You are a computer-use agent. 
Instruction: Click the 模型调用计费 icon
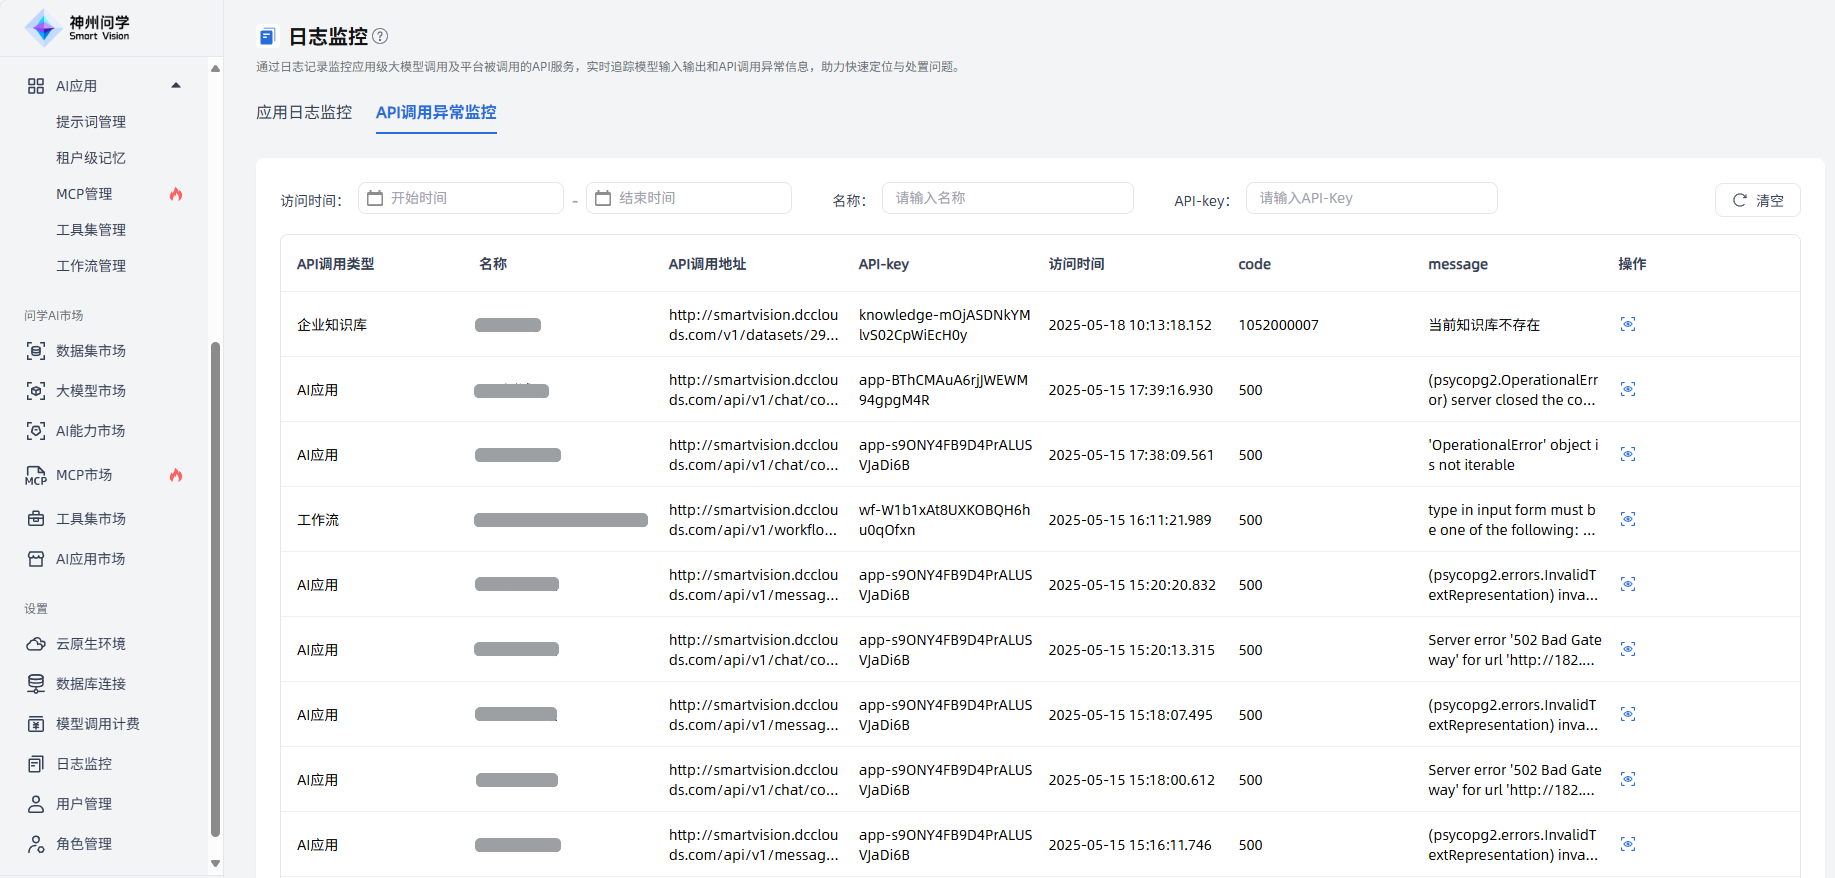pyautogui.click(x=36, y=724)
